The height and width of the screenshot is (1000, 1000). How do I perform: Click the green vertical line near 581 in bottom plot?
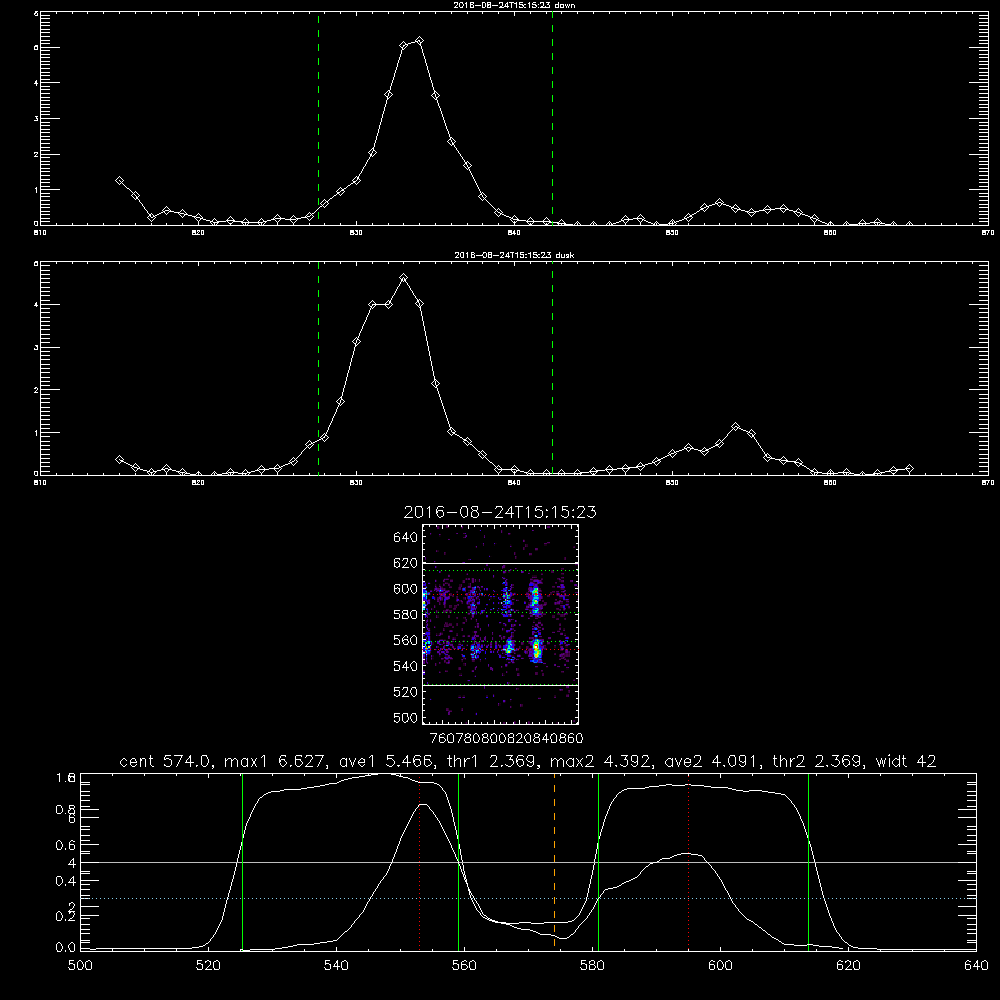click(x=598, y=861)
